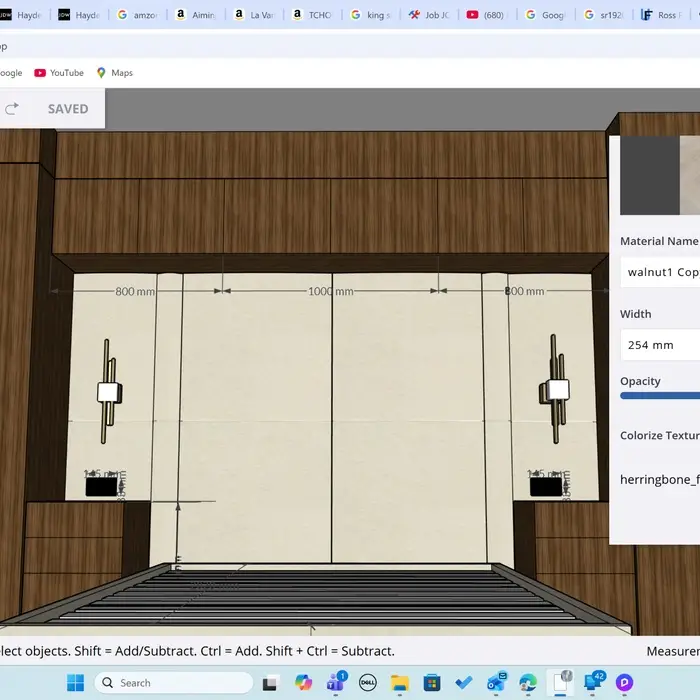Screen dimensions: 700x700
Task: Click the redo arrow icon
Action: coord(12,109)
